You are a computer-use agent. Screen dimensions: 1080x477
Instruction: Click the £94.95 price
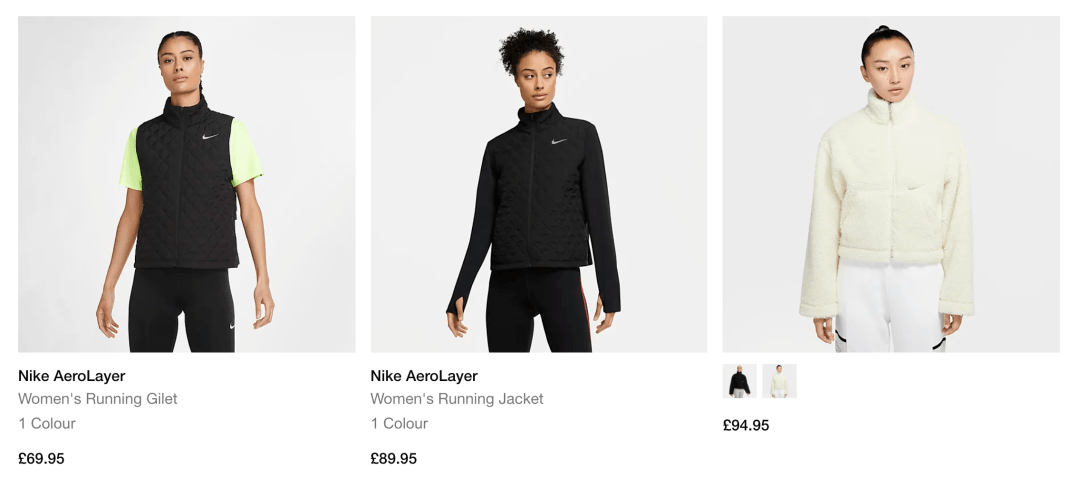point(746,425)
